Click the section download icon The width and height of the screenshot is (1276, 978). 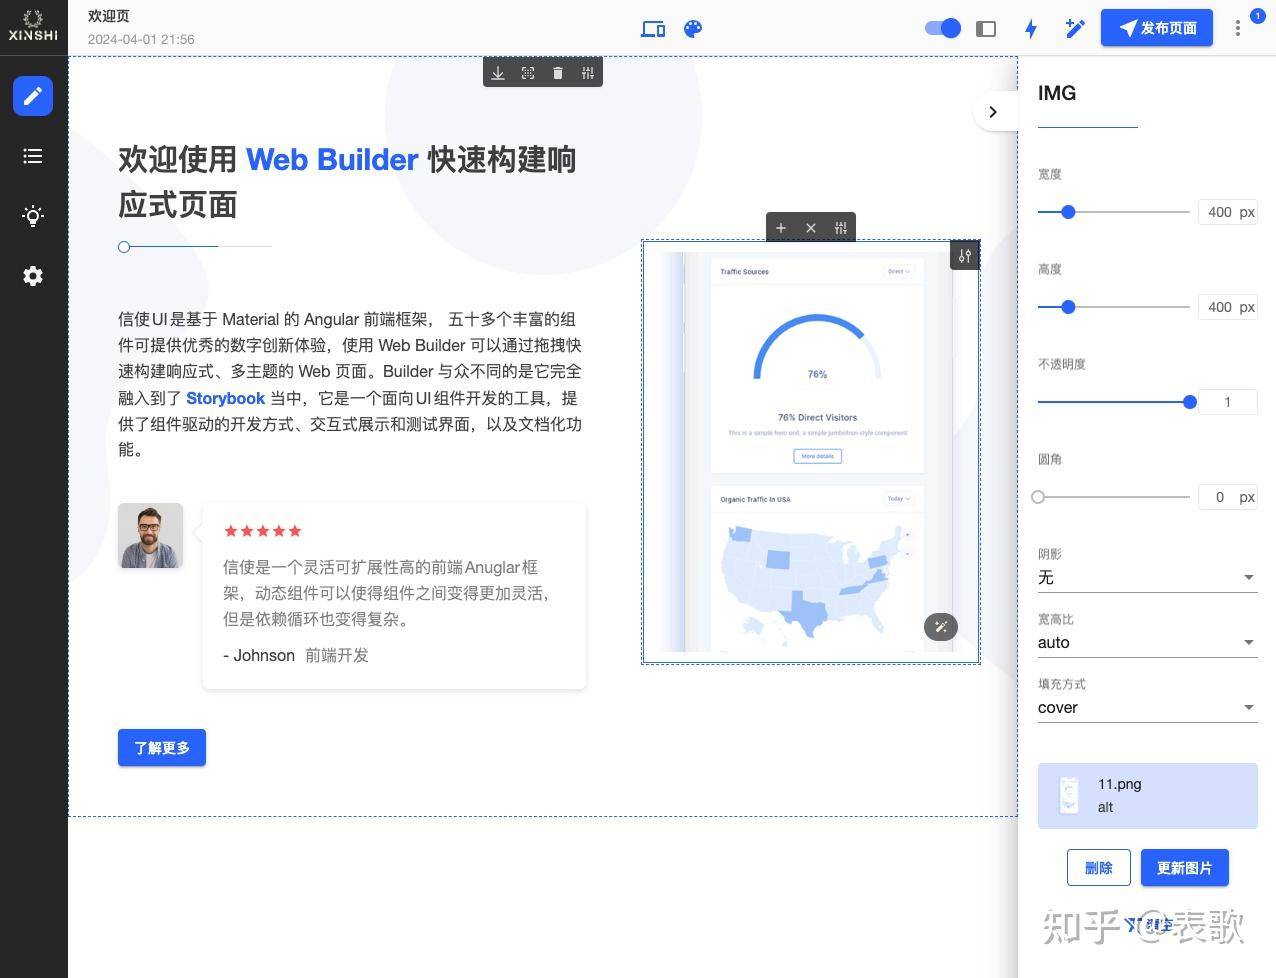tap(498, 73)
